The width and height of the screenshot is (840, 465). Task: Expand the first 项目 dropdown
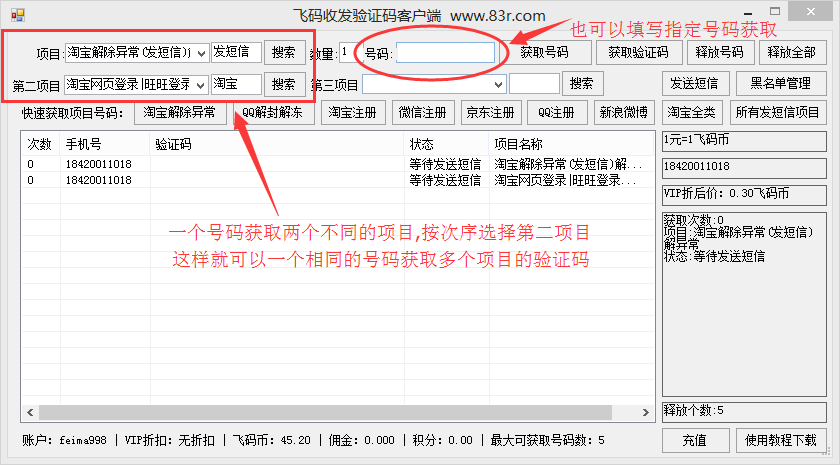click(200, 52)
